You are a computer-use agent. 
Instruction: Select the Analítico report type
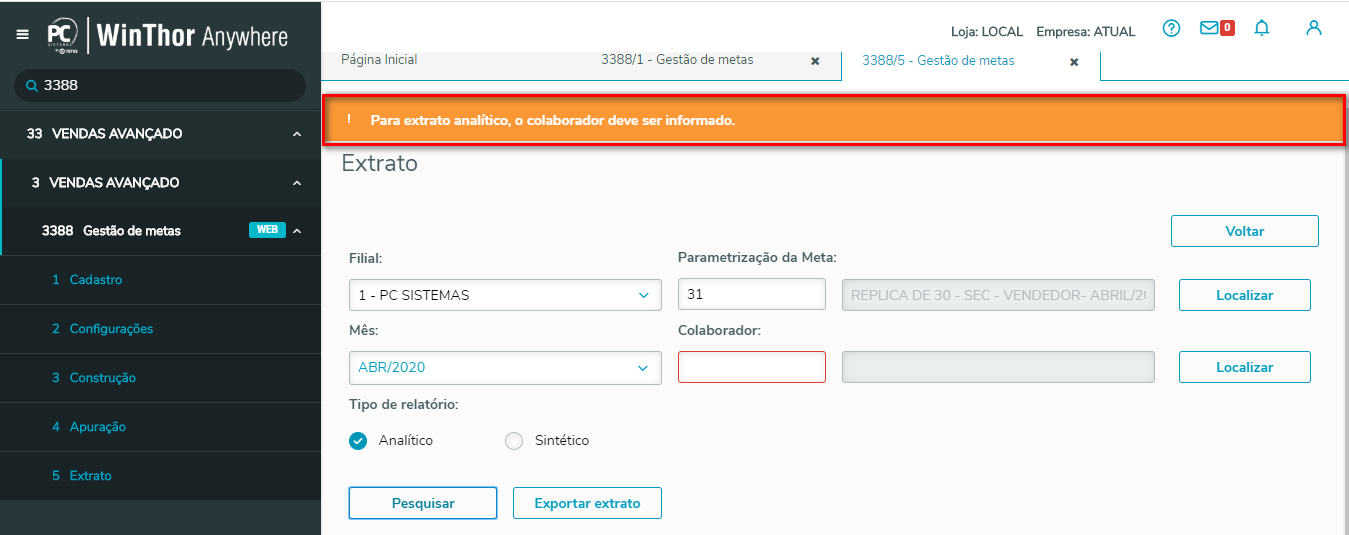click(x=359, y=441)
